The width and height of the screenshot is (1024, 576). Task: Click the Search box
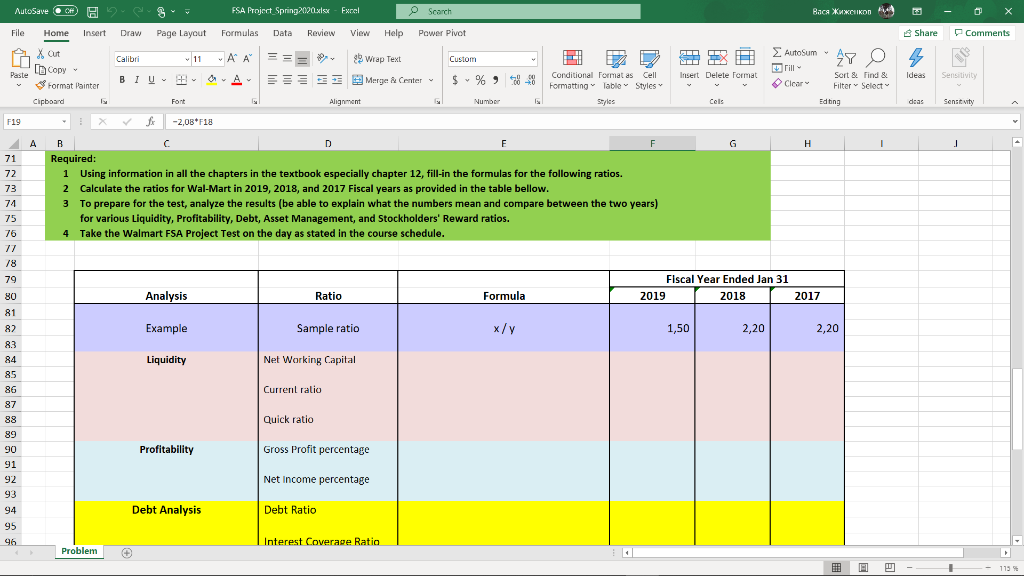[x=518, y=11]
